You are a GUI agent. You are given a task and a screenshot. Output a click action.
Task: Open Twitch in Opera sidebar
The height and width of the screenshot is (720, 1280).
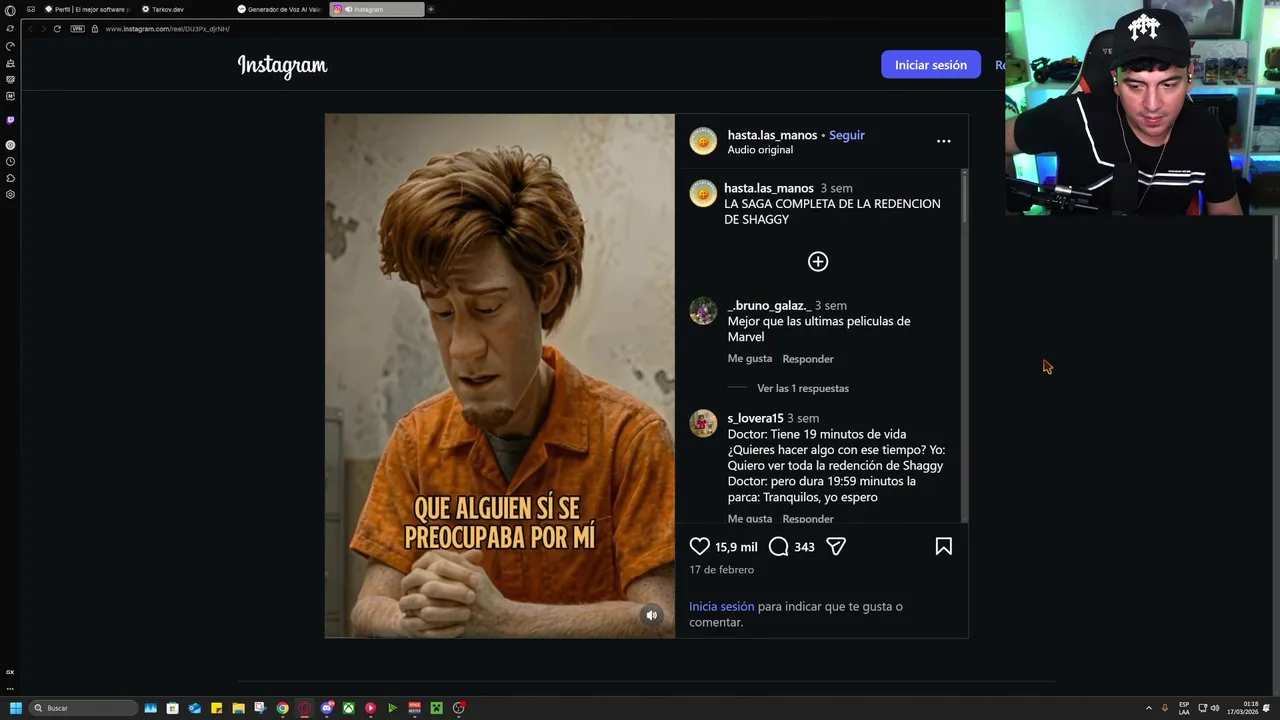click(10, 120)
